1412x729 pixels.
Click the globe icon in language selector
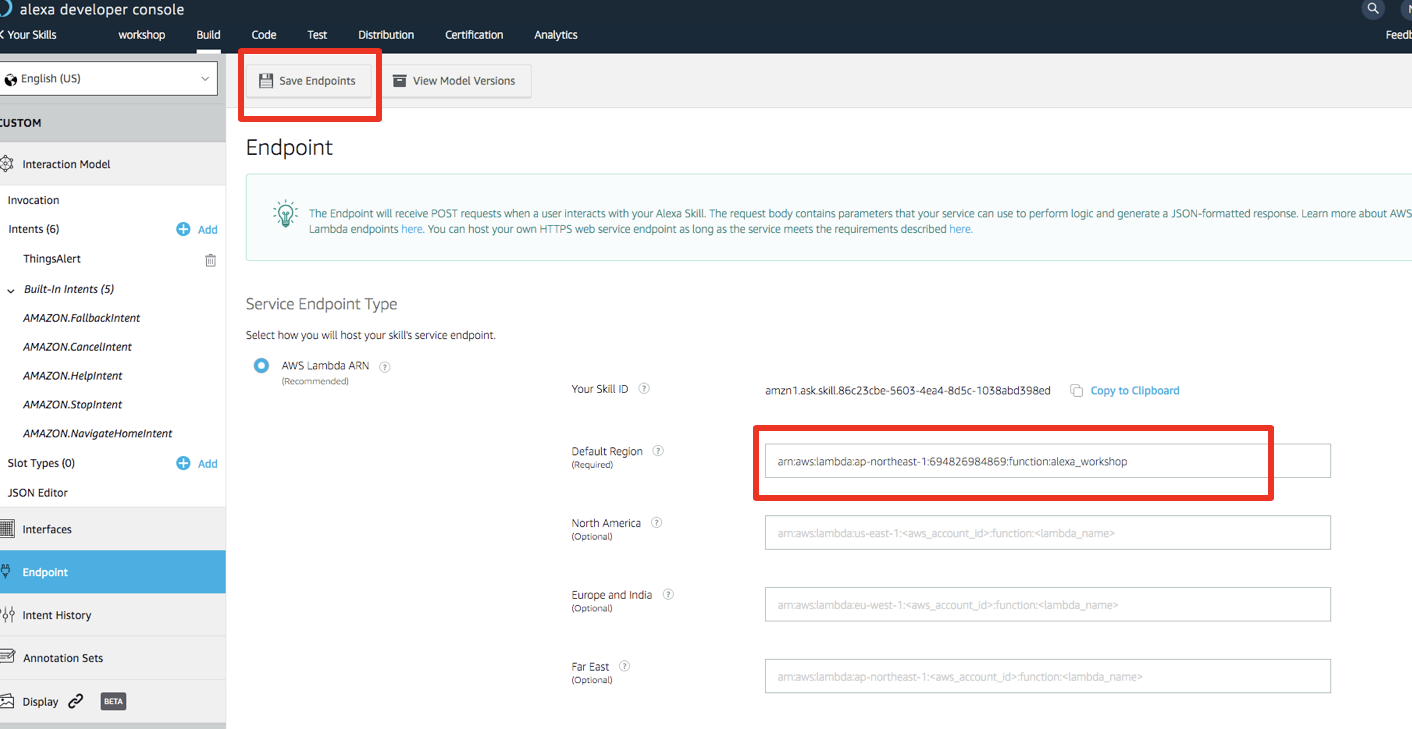[x=11, y=79]
